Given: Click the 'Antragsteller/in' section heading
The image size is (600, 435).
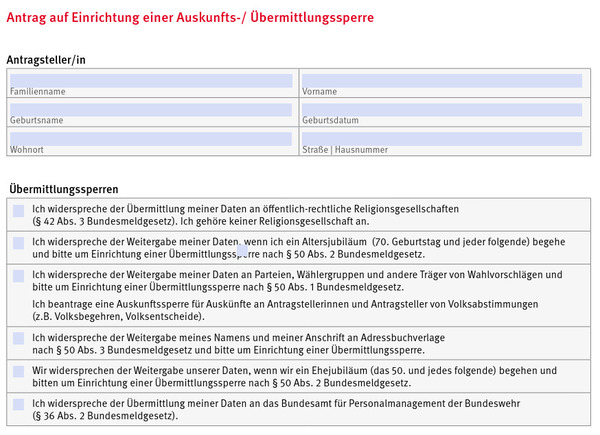Looking at the screenshot, I should tap(46, 60).
